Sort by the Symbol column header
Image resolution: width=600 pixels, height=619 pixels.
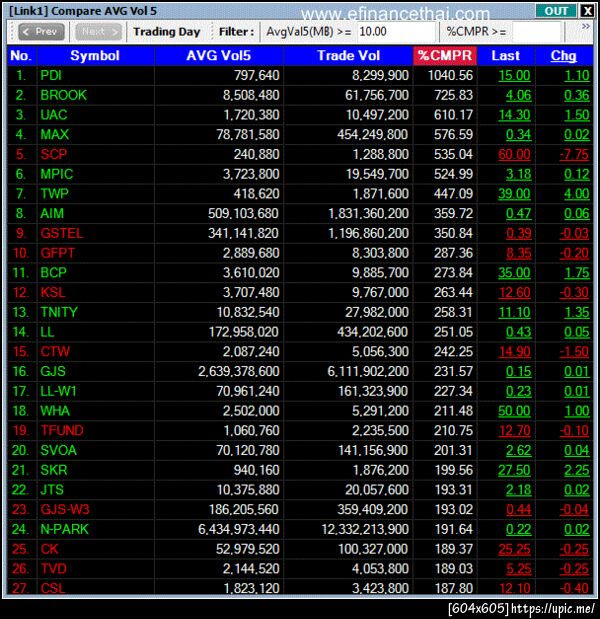(x=95, y=56)
